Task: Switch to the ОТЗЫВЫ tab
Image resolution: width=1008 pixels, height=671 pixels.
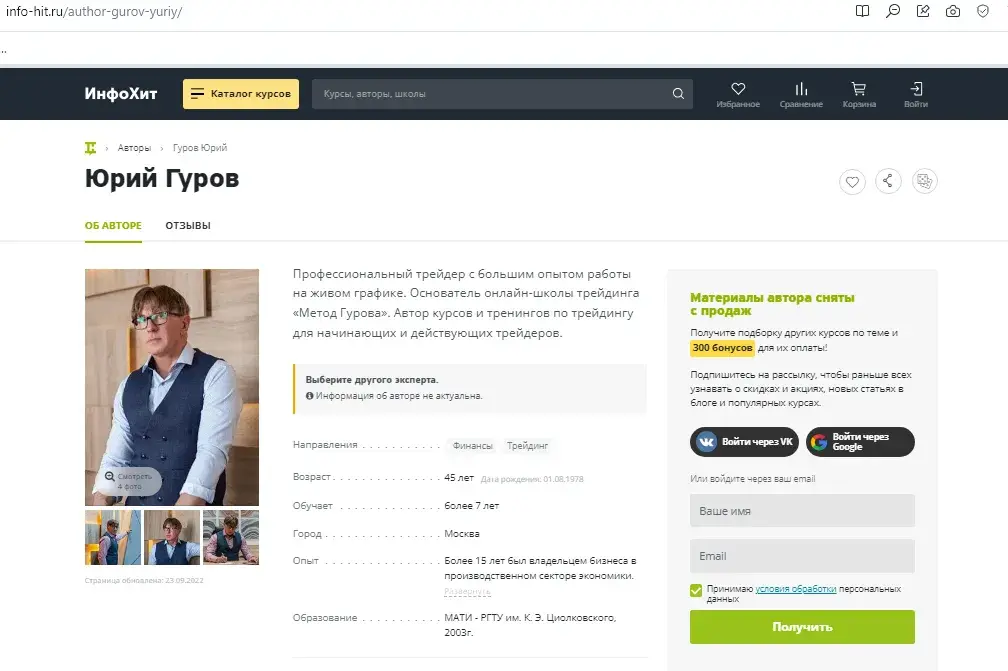Action: (x=188, y=226)
